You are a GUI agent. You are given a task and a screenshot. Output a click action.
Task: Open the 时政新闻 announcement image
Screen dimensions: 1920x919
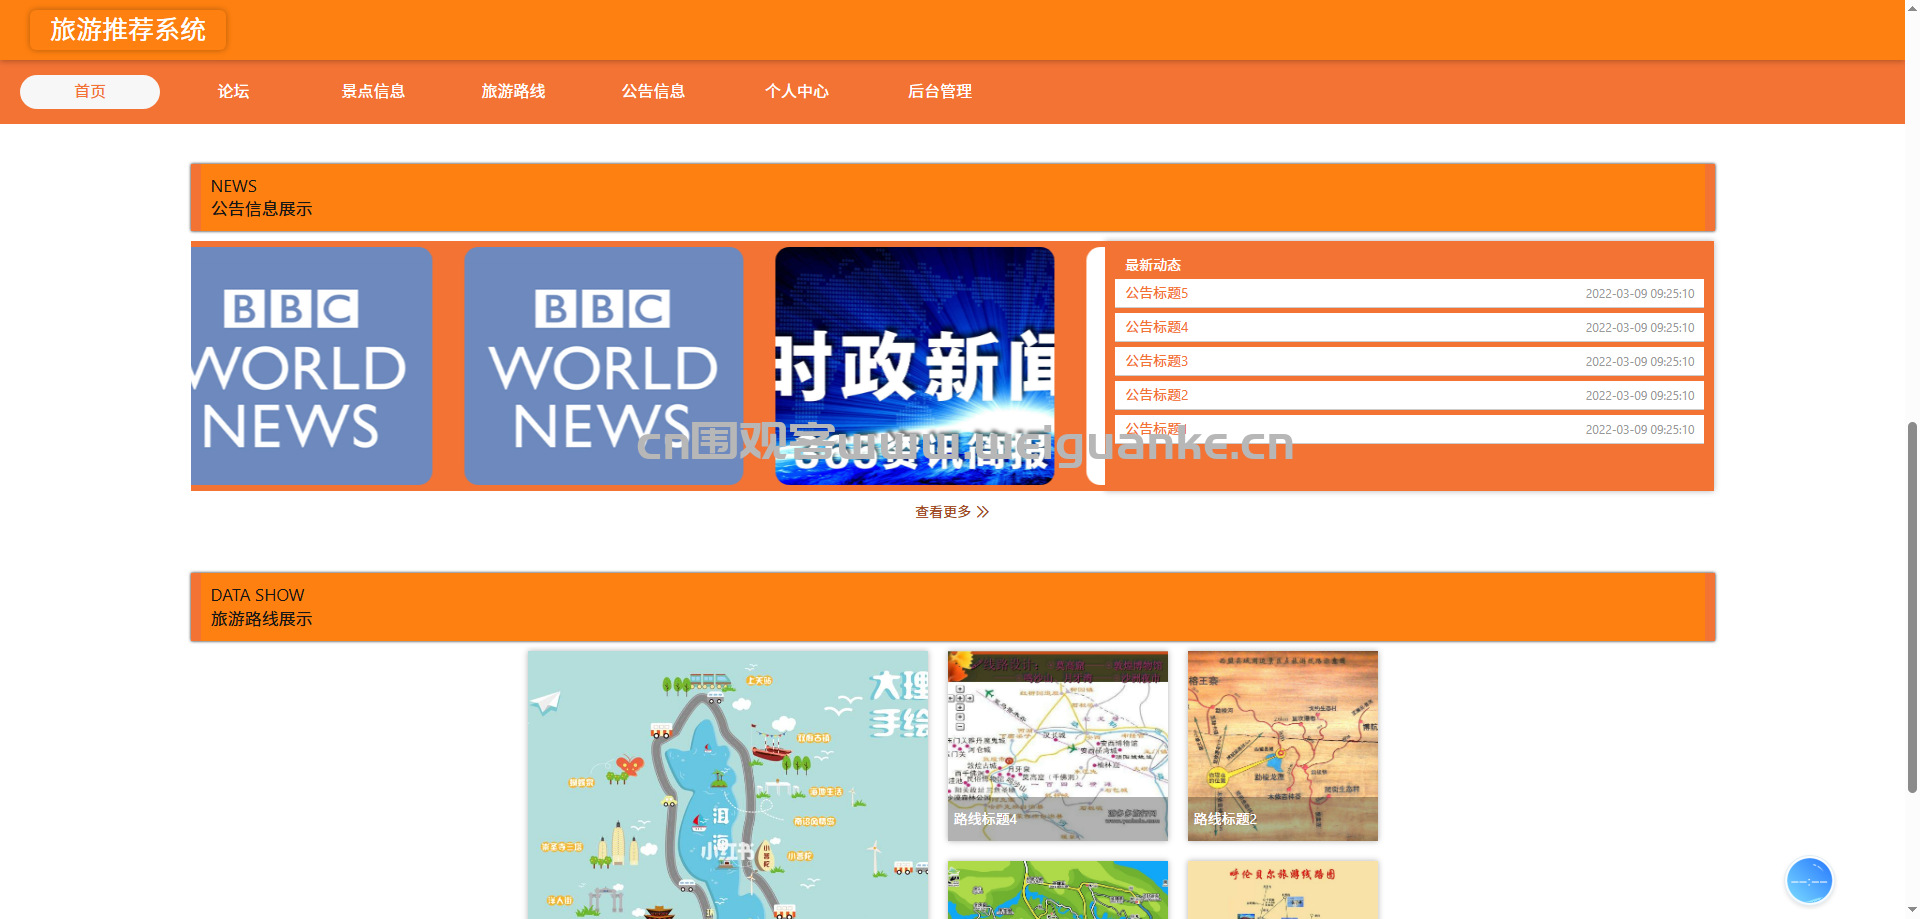point(915,366)
